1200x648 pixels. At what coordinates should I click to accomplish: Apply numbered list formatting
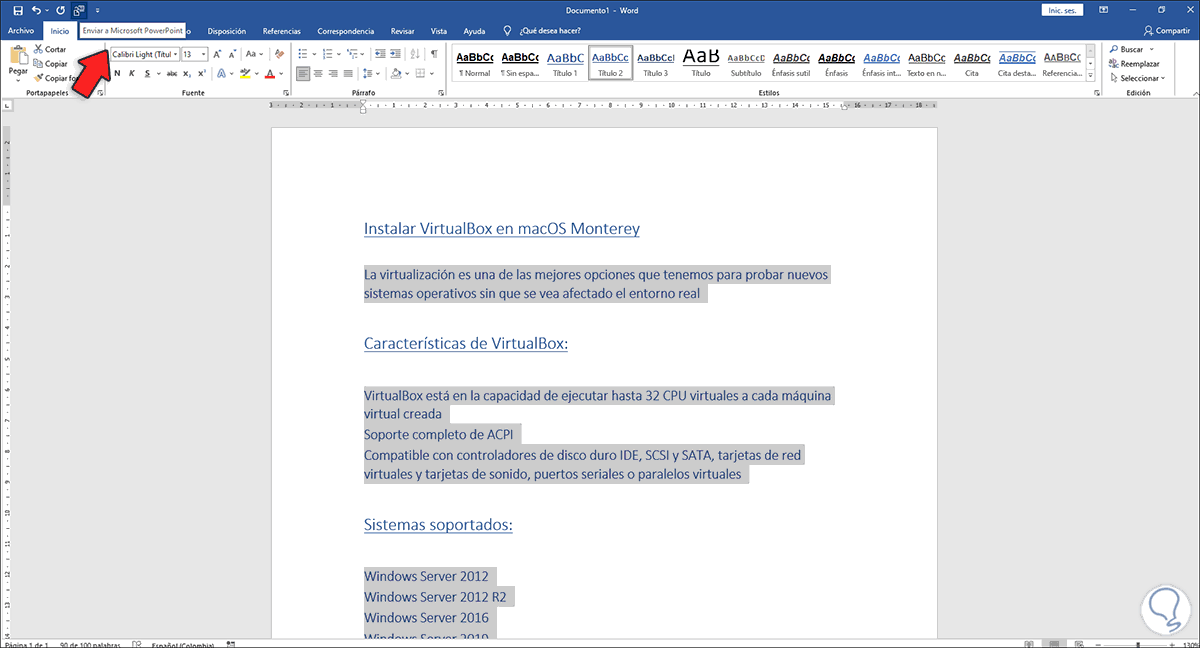330,54
